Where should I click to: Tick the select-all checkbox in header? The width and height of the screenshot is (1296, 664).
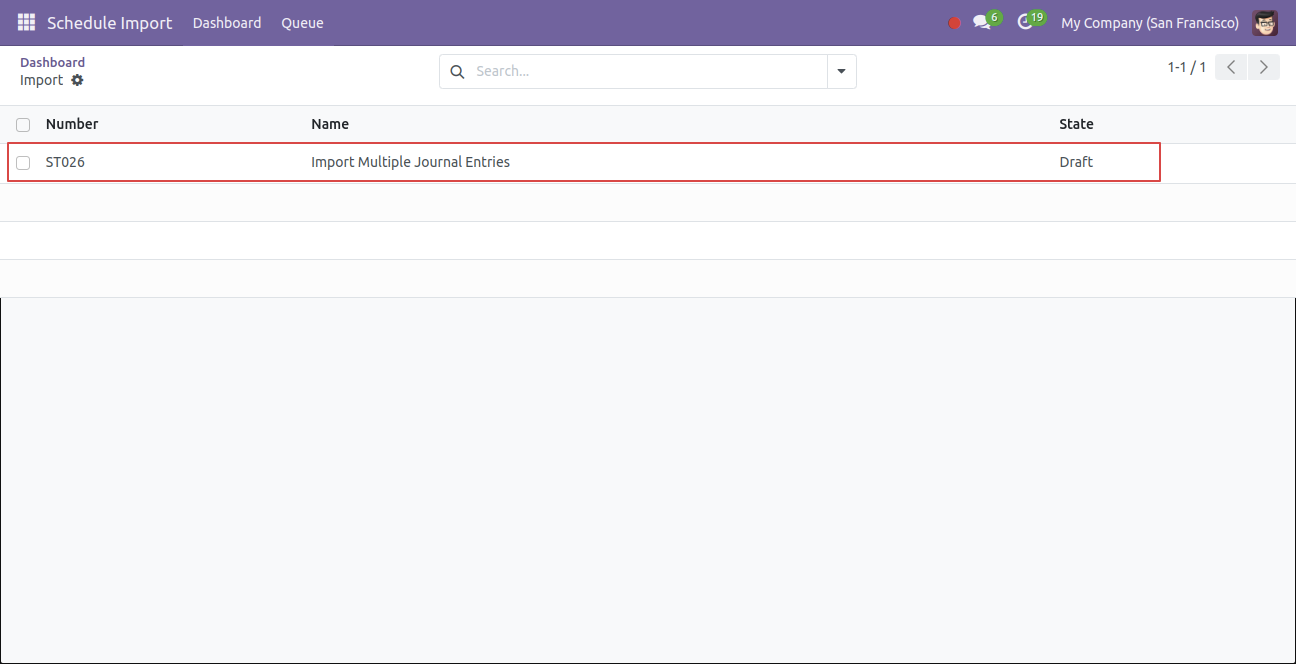coord(23,125)
